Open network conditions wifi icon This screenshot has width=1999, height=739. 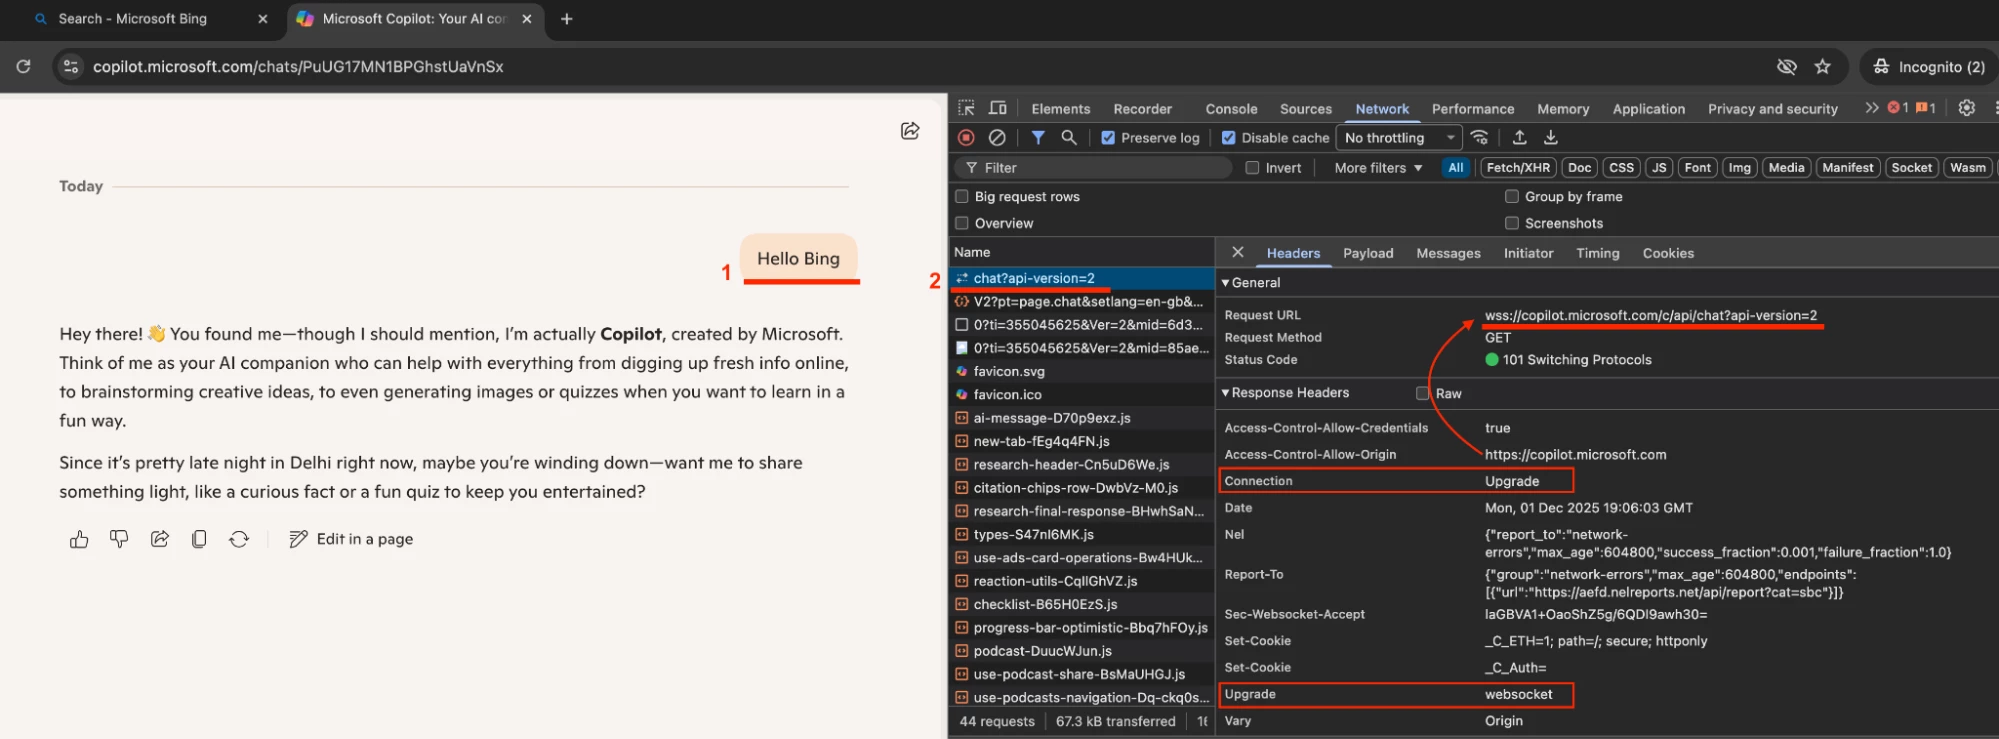pos(1480,138)
